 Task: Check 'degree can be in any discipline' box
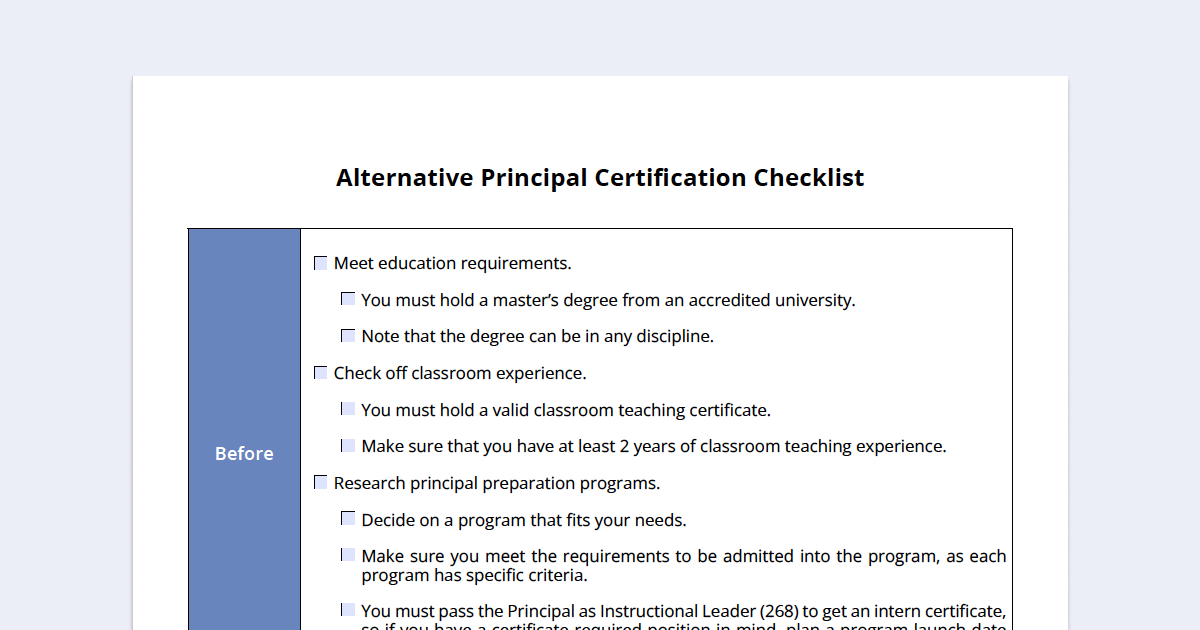click(348, 336)
